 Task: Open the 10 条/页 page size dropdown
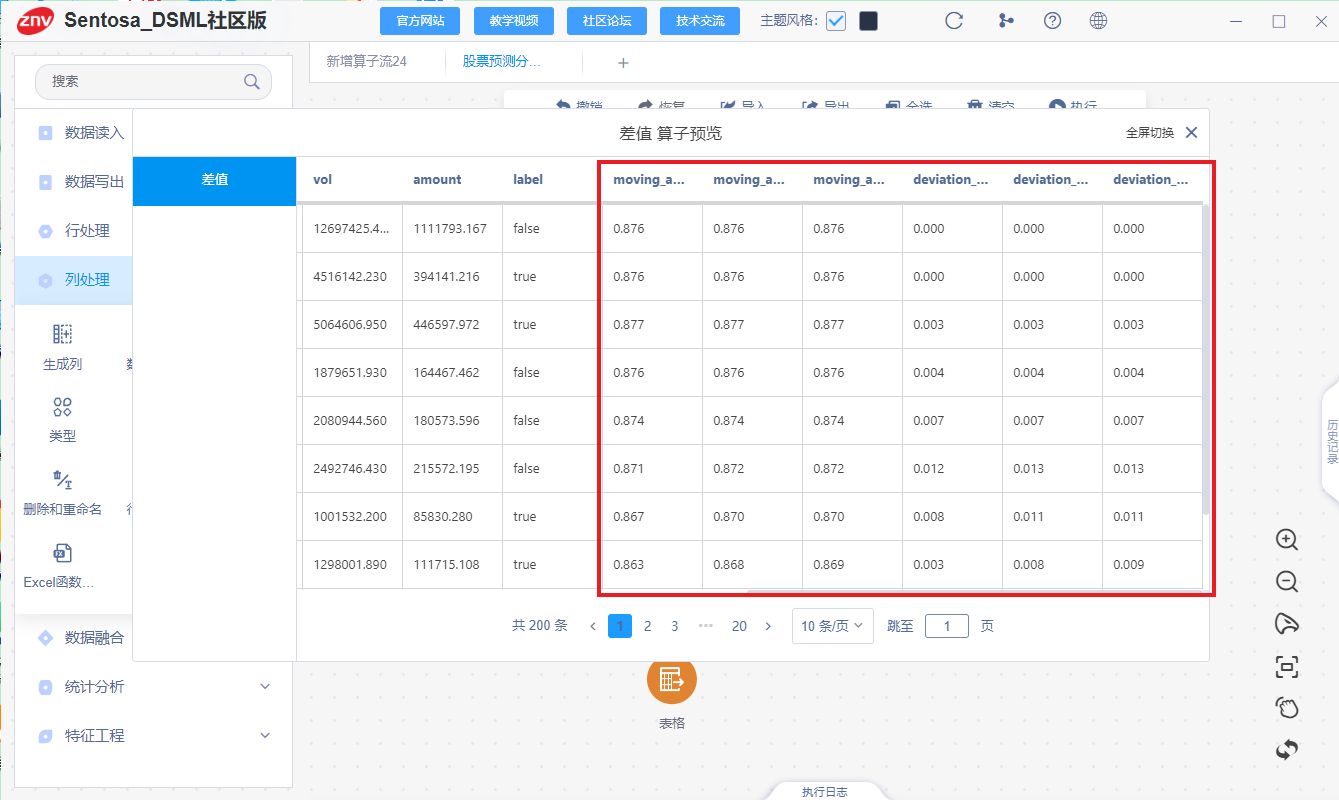point(833,626)
